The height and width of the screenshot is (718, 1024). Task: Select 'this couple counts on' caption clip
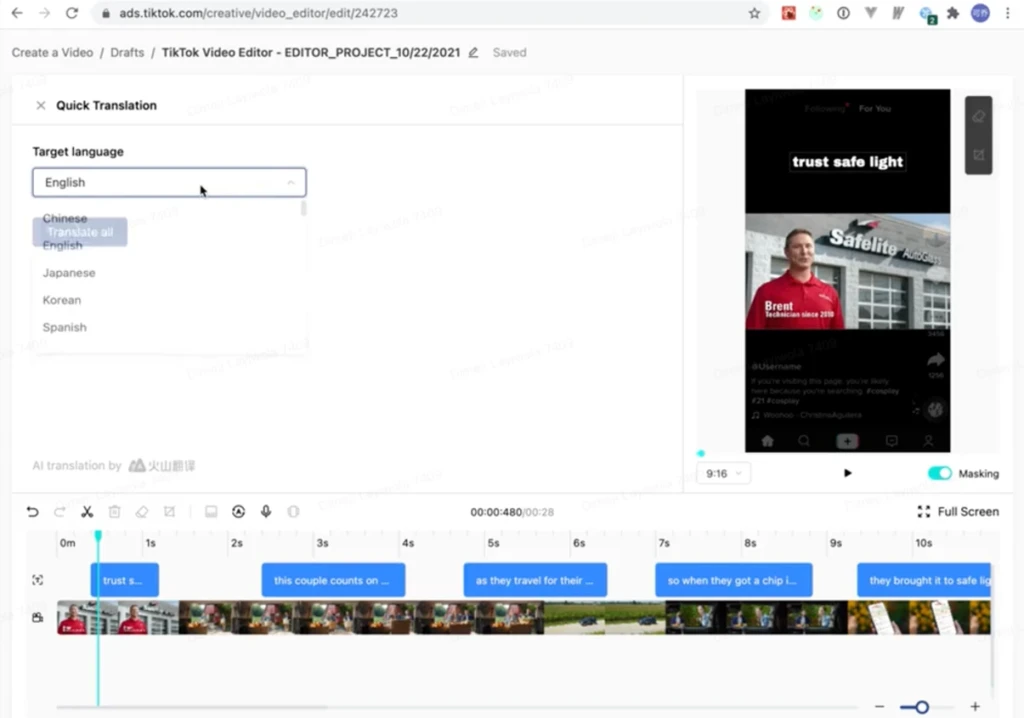pyautogui.click(x=333, y=580)
